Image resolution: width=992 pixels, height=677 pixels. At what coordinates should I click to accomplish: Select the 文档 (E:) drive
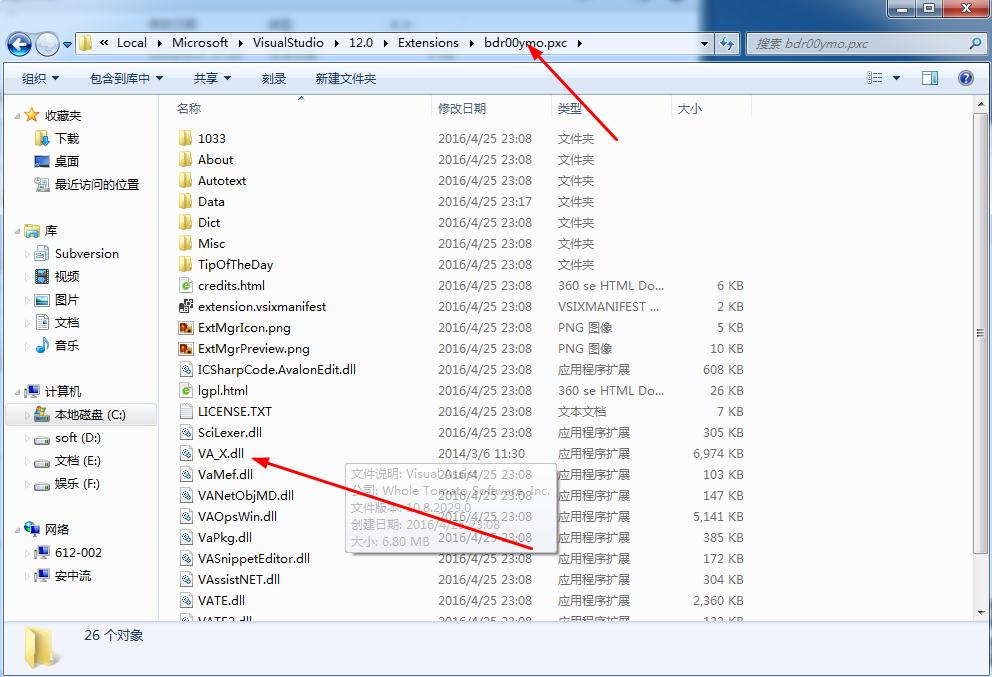pyautogui.click(x=77, y=461)
